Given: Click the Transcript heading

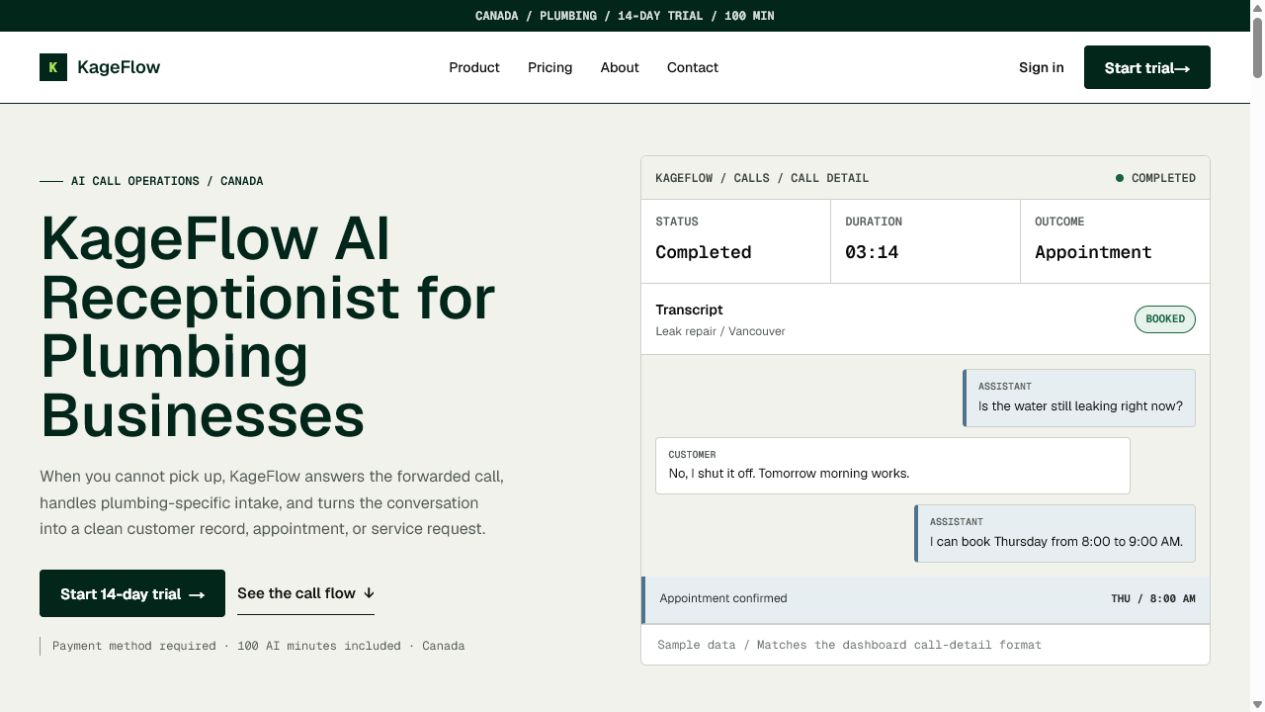Looking at the screenshot, I should [689, 310].
